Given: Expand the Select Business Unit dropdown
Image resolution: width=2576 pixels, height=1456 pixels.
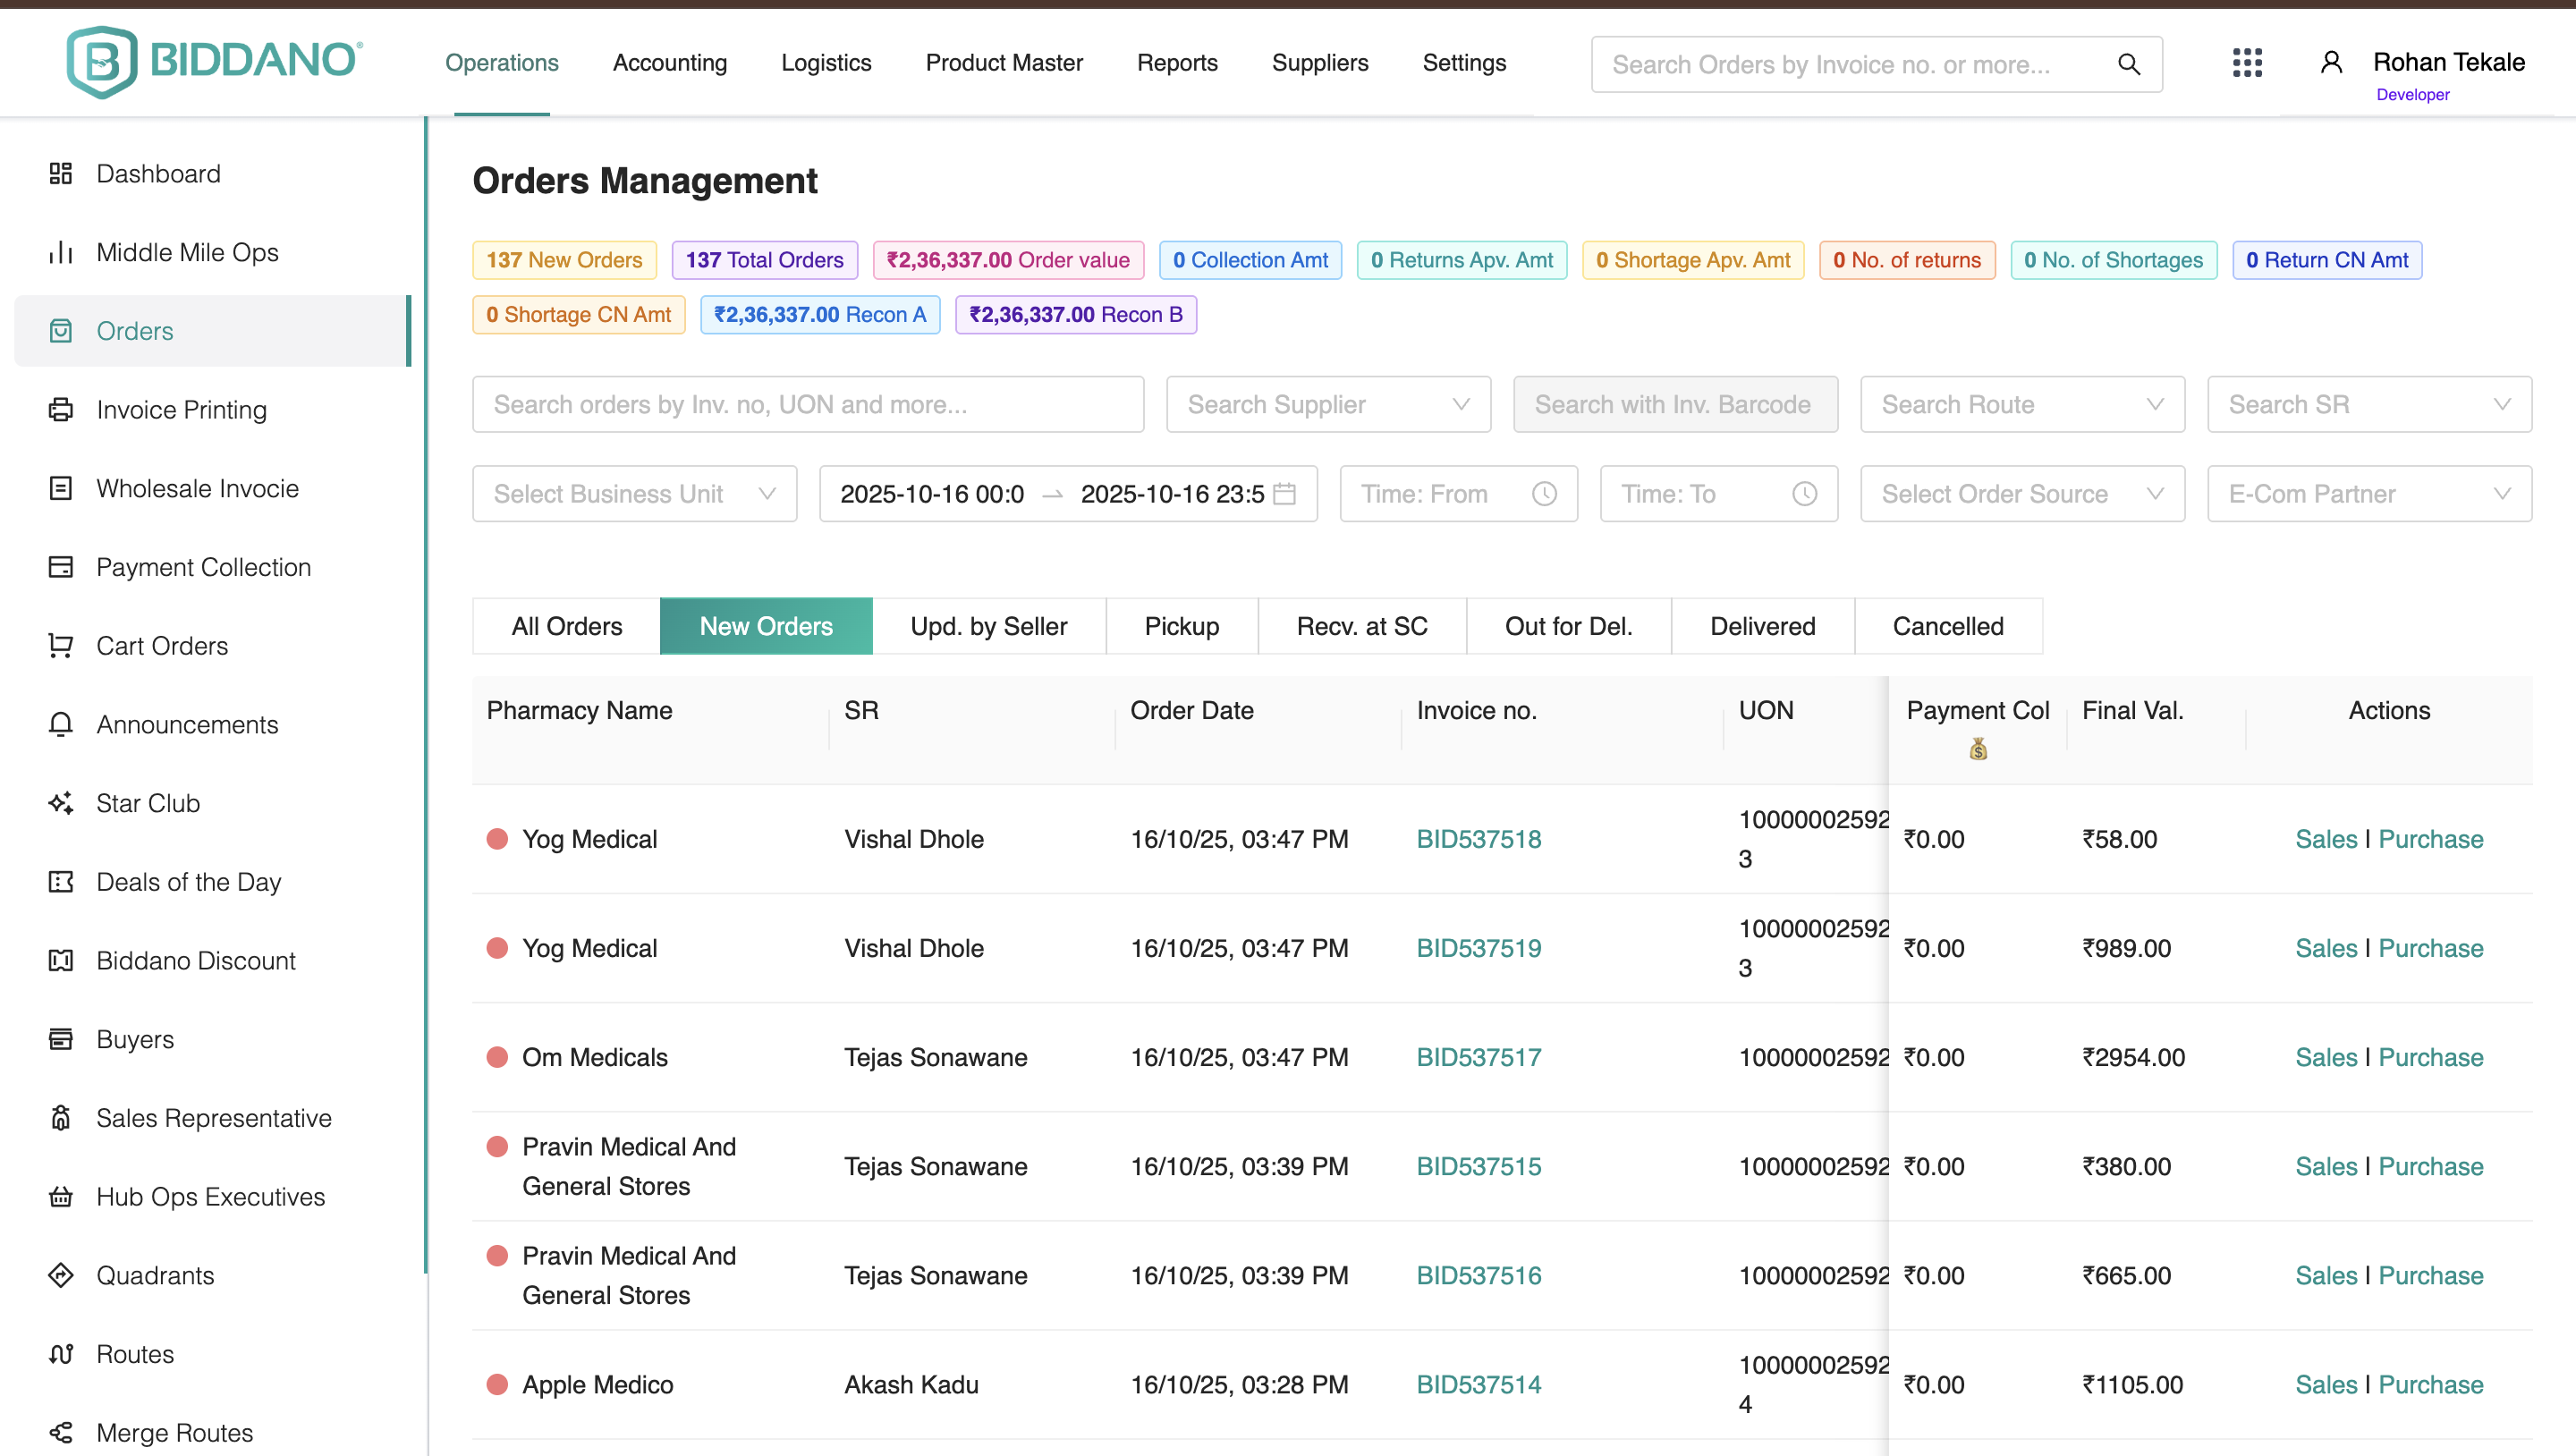Looking at the screenshot, I should pyautogui.click(x=634, y=494).
